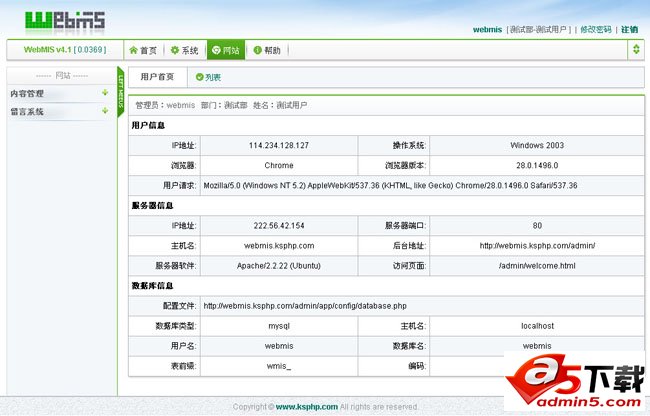
Task: Open the 列表 list tab
Action: [208, 77]
